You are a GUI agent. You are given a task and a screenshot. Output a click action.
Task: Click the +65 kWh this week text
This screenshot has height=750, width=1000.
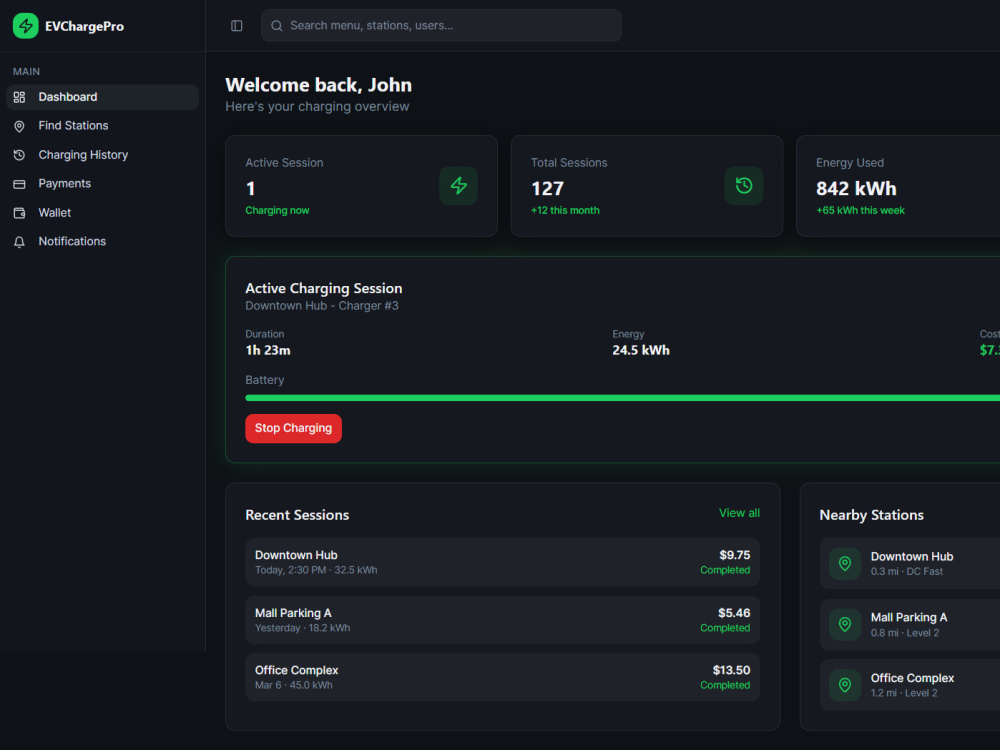pos(860,210)
